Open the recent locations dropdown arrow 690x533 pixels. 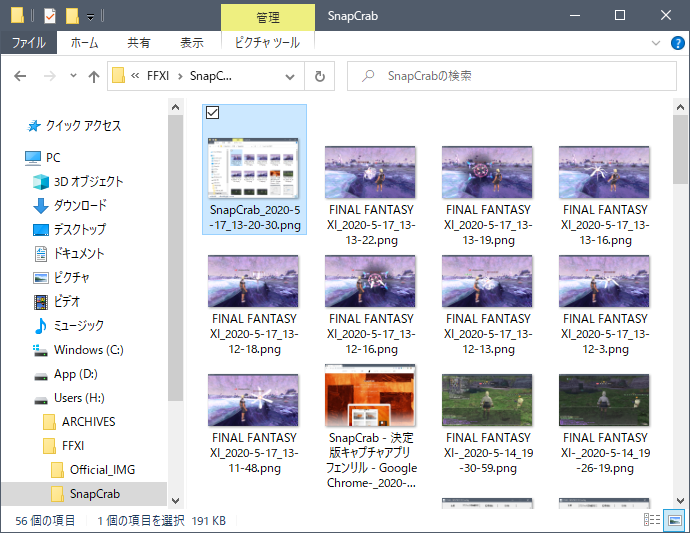coord(73,76)
